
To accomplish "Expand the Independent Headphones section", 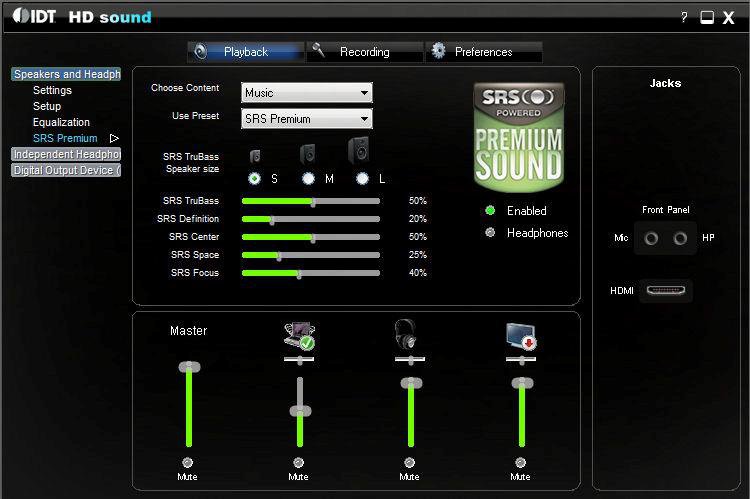I will 66,154.
